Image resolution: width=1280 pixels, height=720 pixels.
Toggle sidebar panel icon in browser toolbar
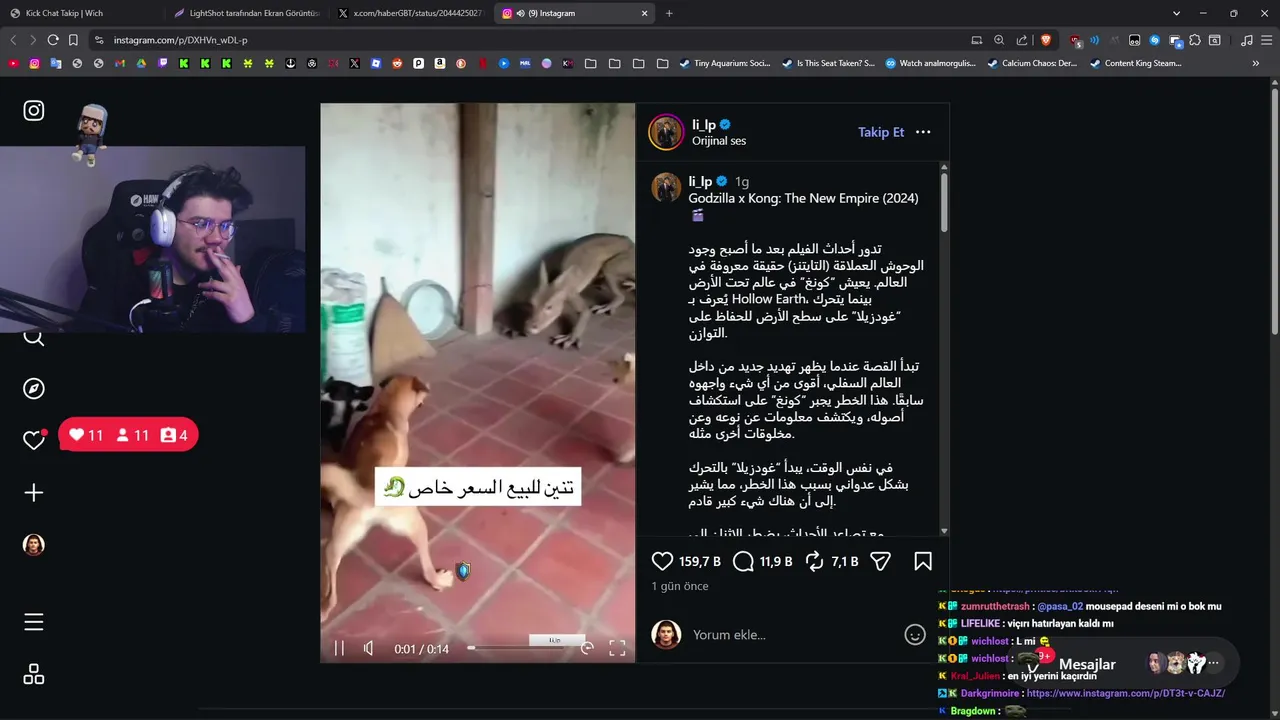tap(1215, 40)
